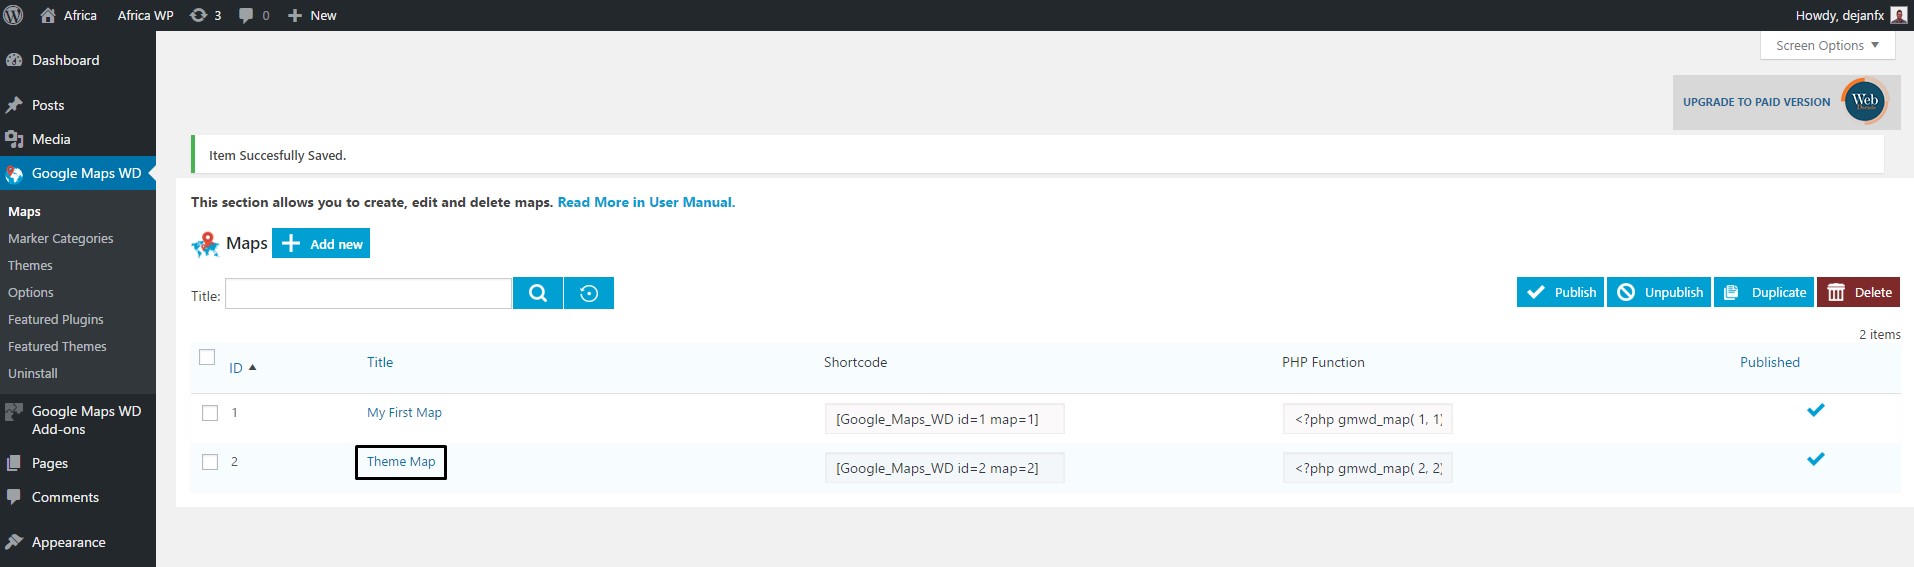Viewport: 1914px width, 567px height.
Task: Check the box for map ID 2
Action: 210,462
